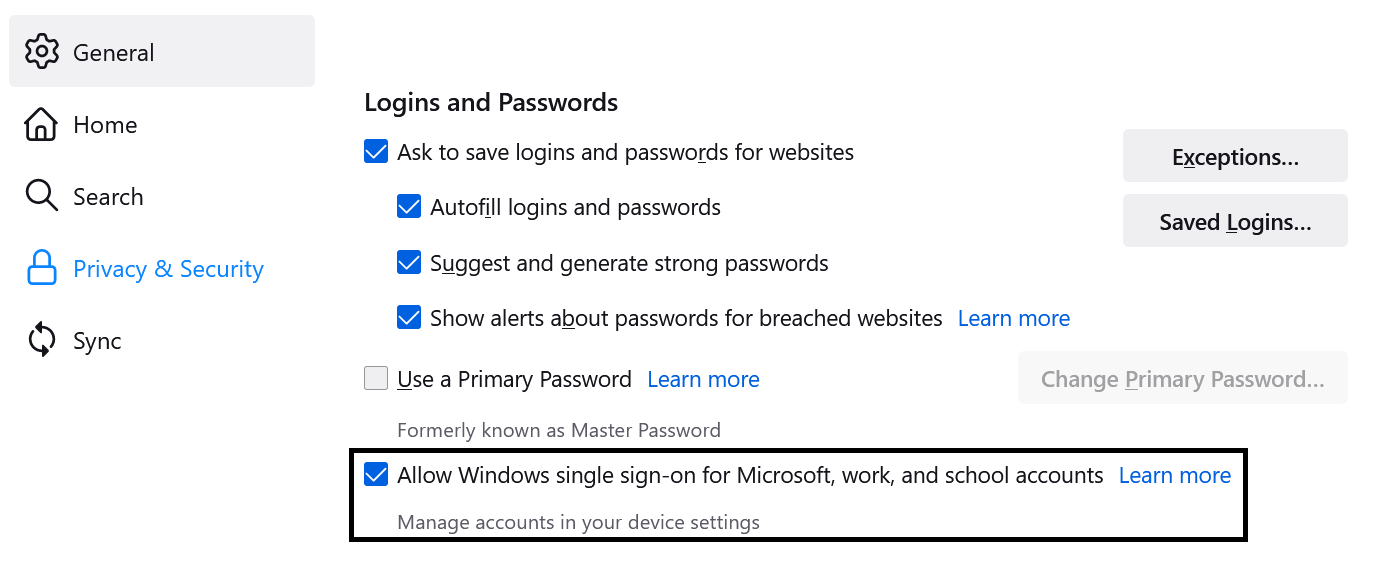
Task: Click the Search magnifying glass icon
Action: (x=41, y=196)
